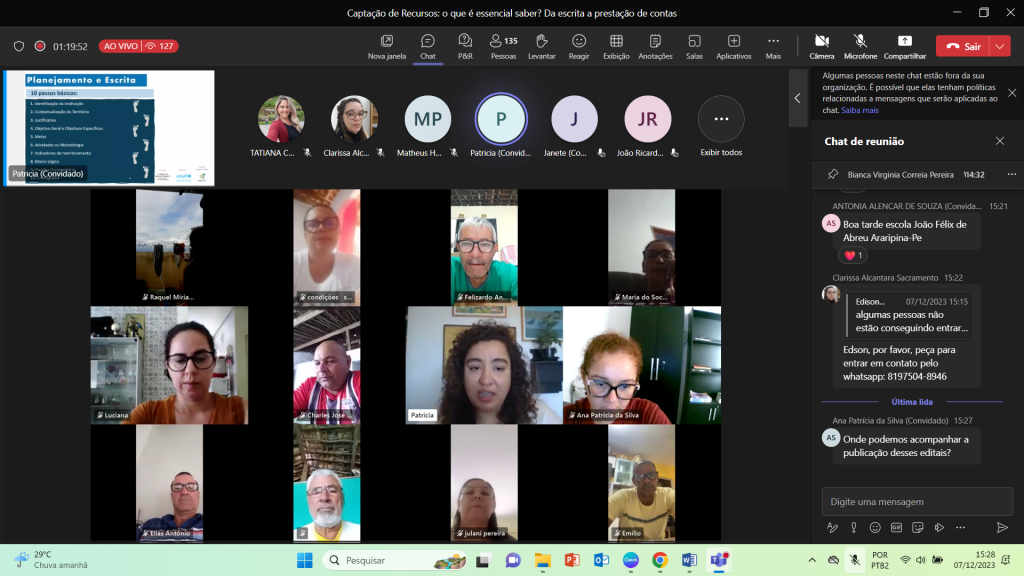Unmute the Microfone
Viewport: 1024px width, 576px height.
coord(860,47)
